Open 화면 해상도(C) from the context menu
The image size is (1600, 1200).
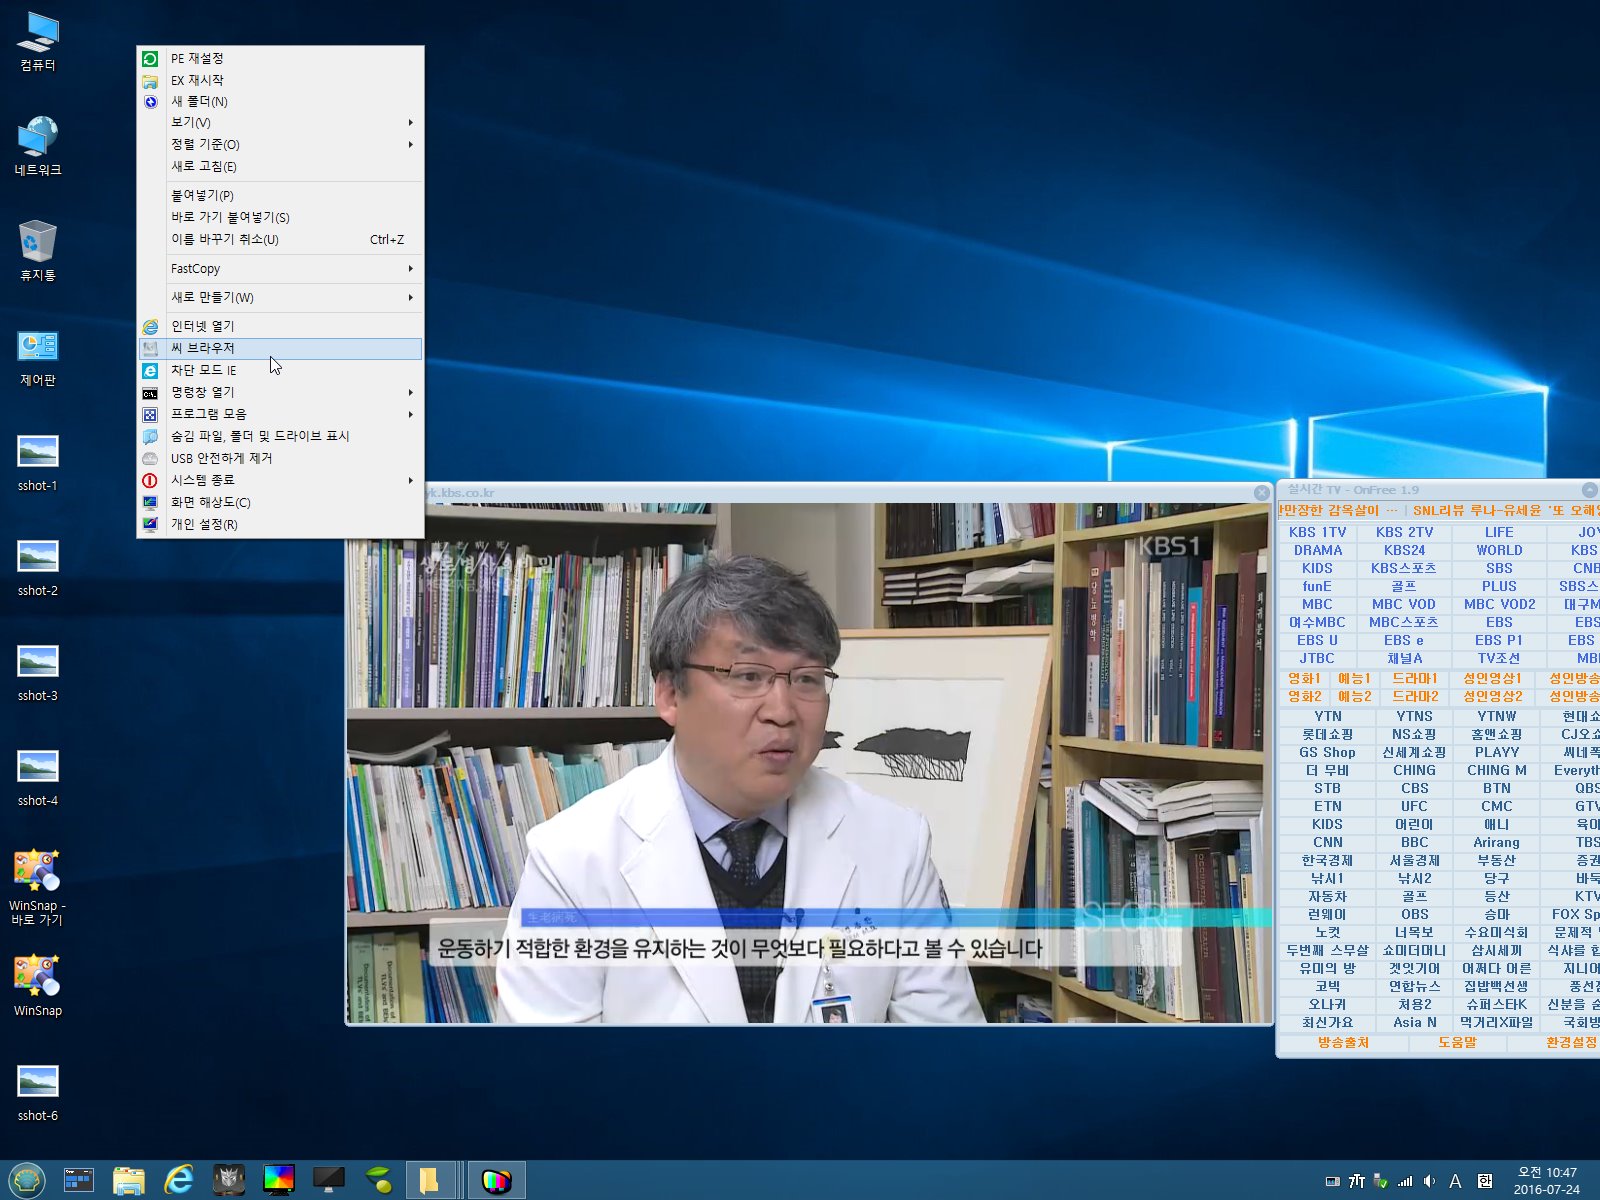(x=280, y=502)
